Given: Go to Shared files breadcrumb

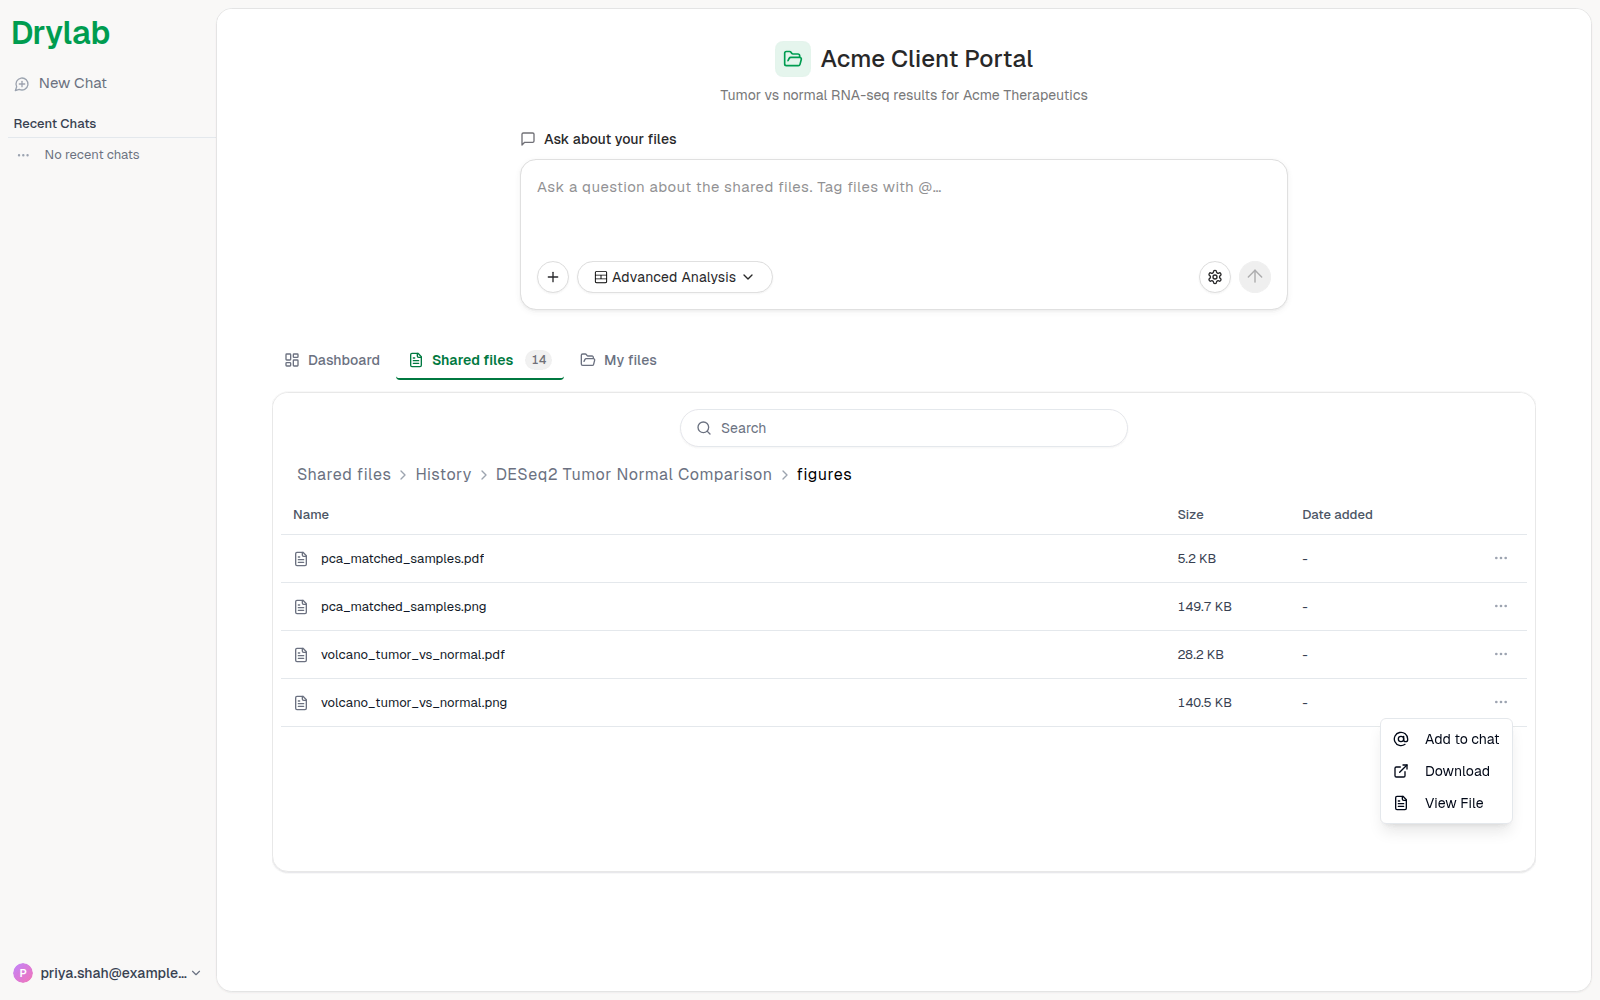Looking at the screenshot, I should [x=344, y=474].
